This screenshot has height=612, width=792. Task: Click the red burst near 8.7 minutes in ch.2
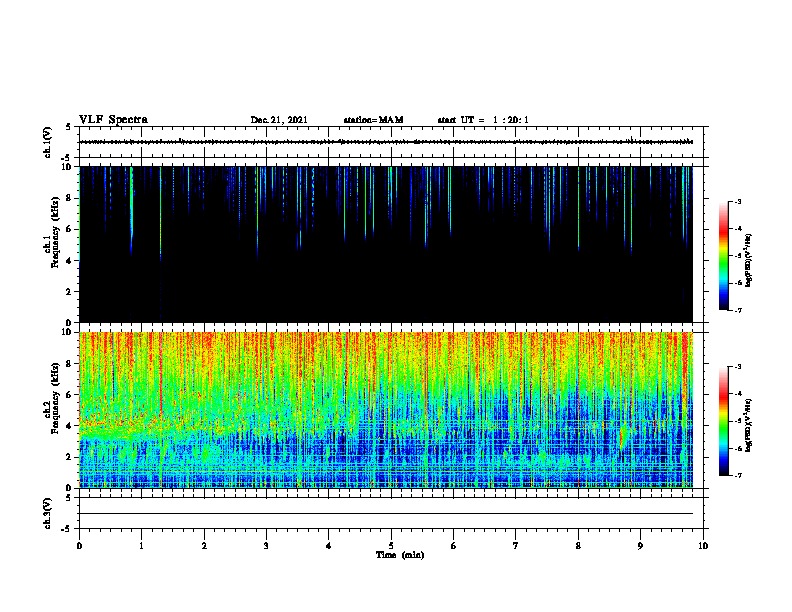(x=623, y=436)
